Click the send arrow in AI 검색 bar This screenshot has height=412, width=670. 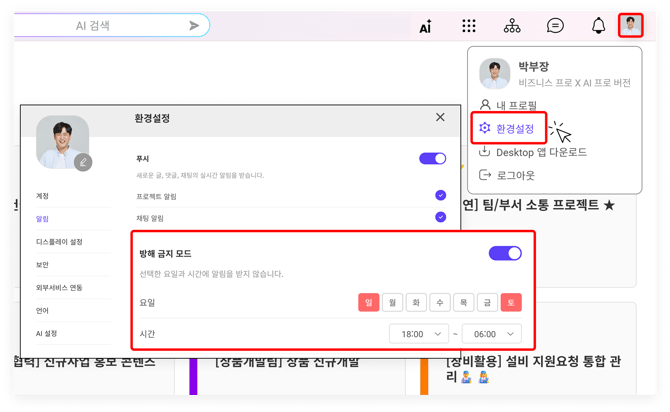pos(194,26)
